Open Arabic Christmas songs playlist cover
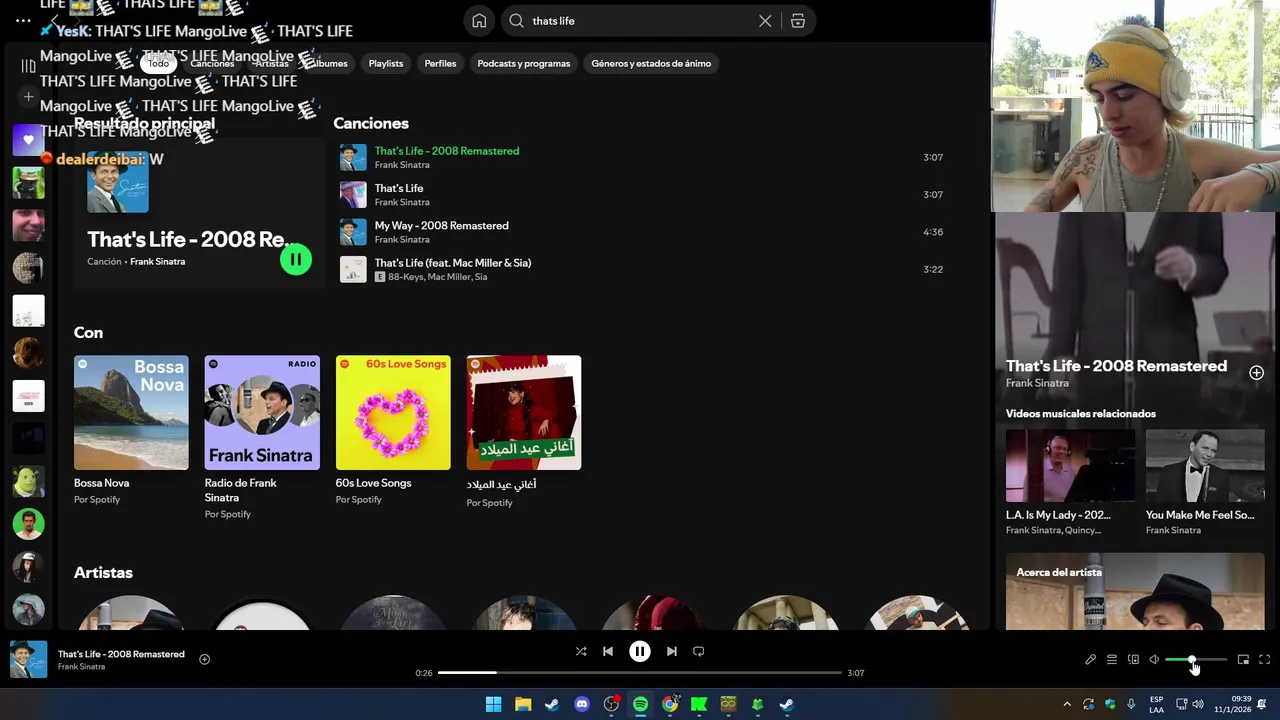The width and height of the screenshot is (1280, 720). click(x=524, y=413)
